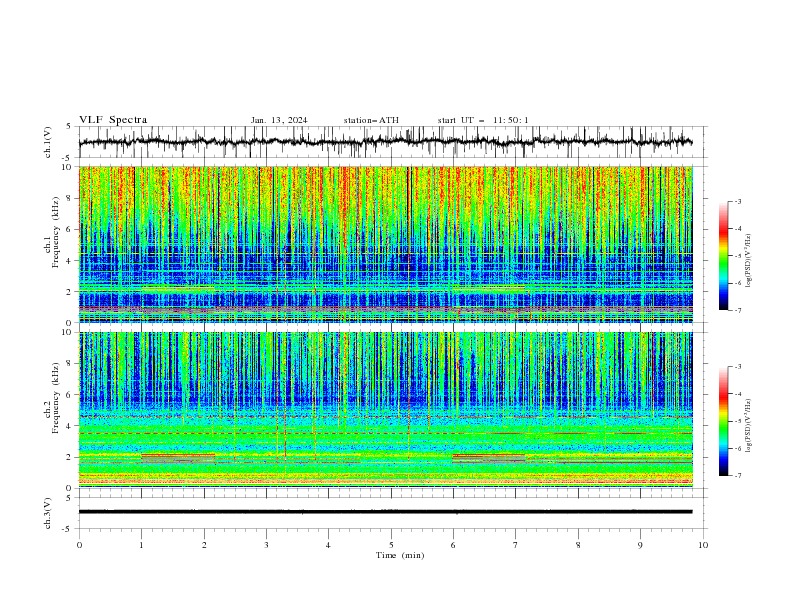Screen dimensions: 792x612
Task: Click the "3" tick on the time axis
Action: 266,545
